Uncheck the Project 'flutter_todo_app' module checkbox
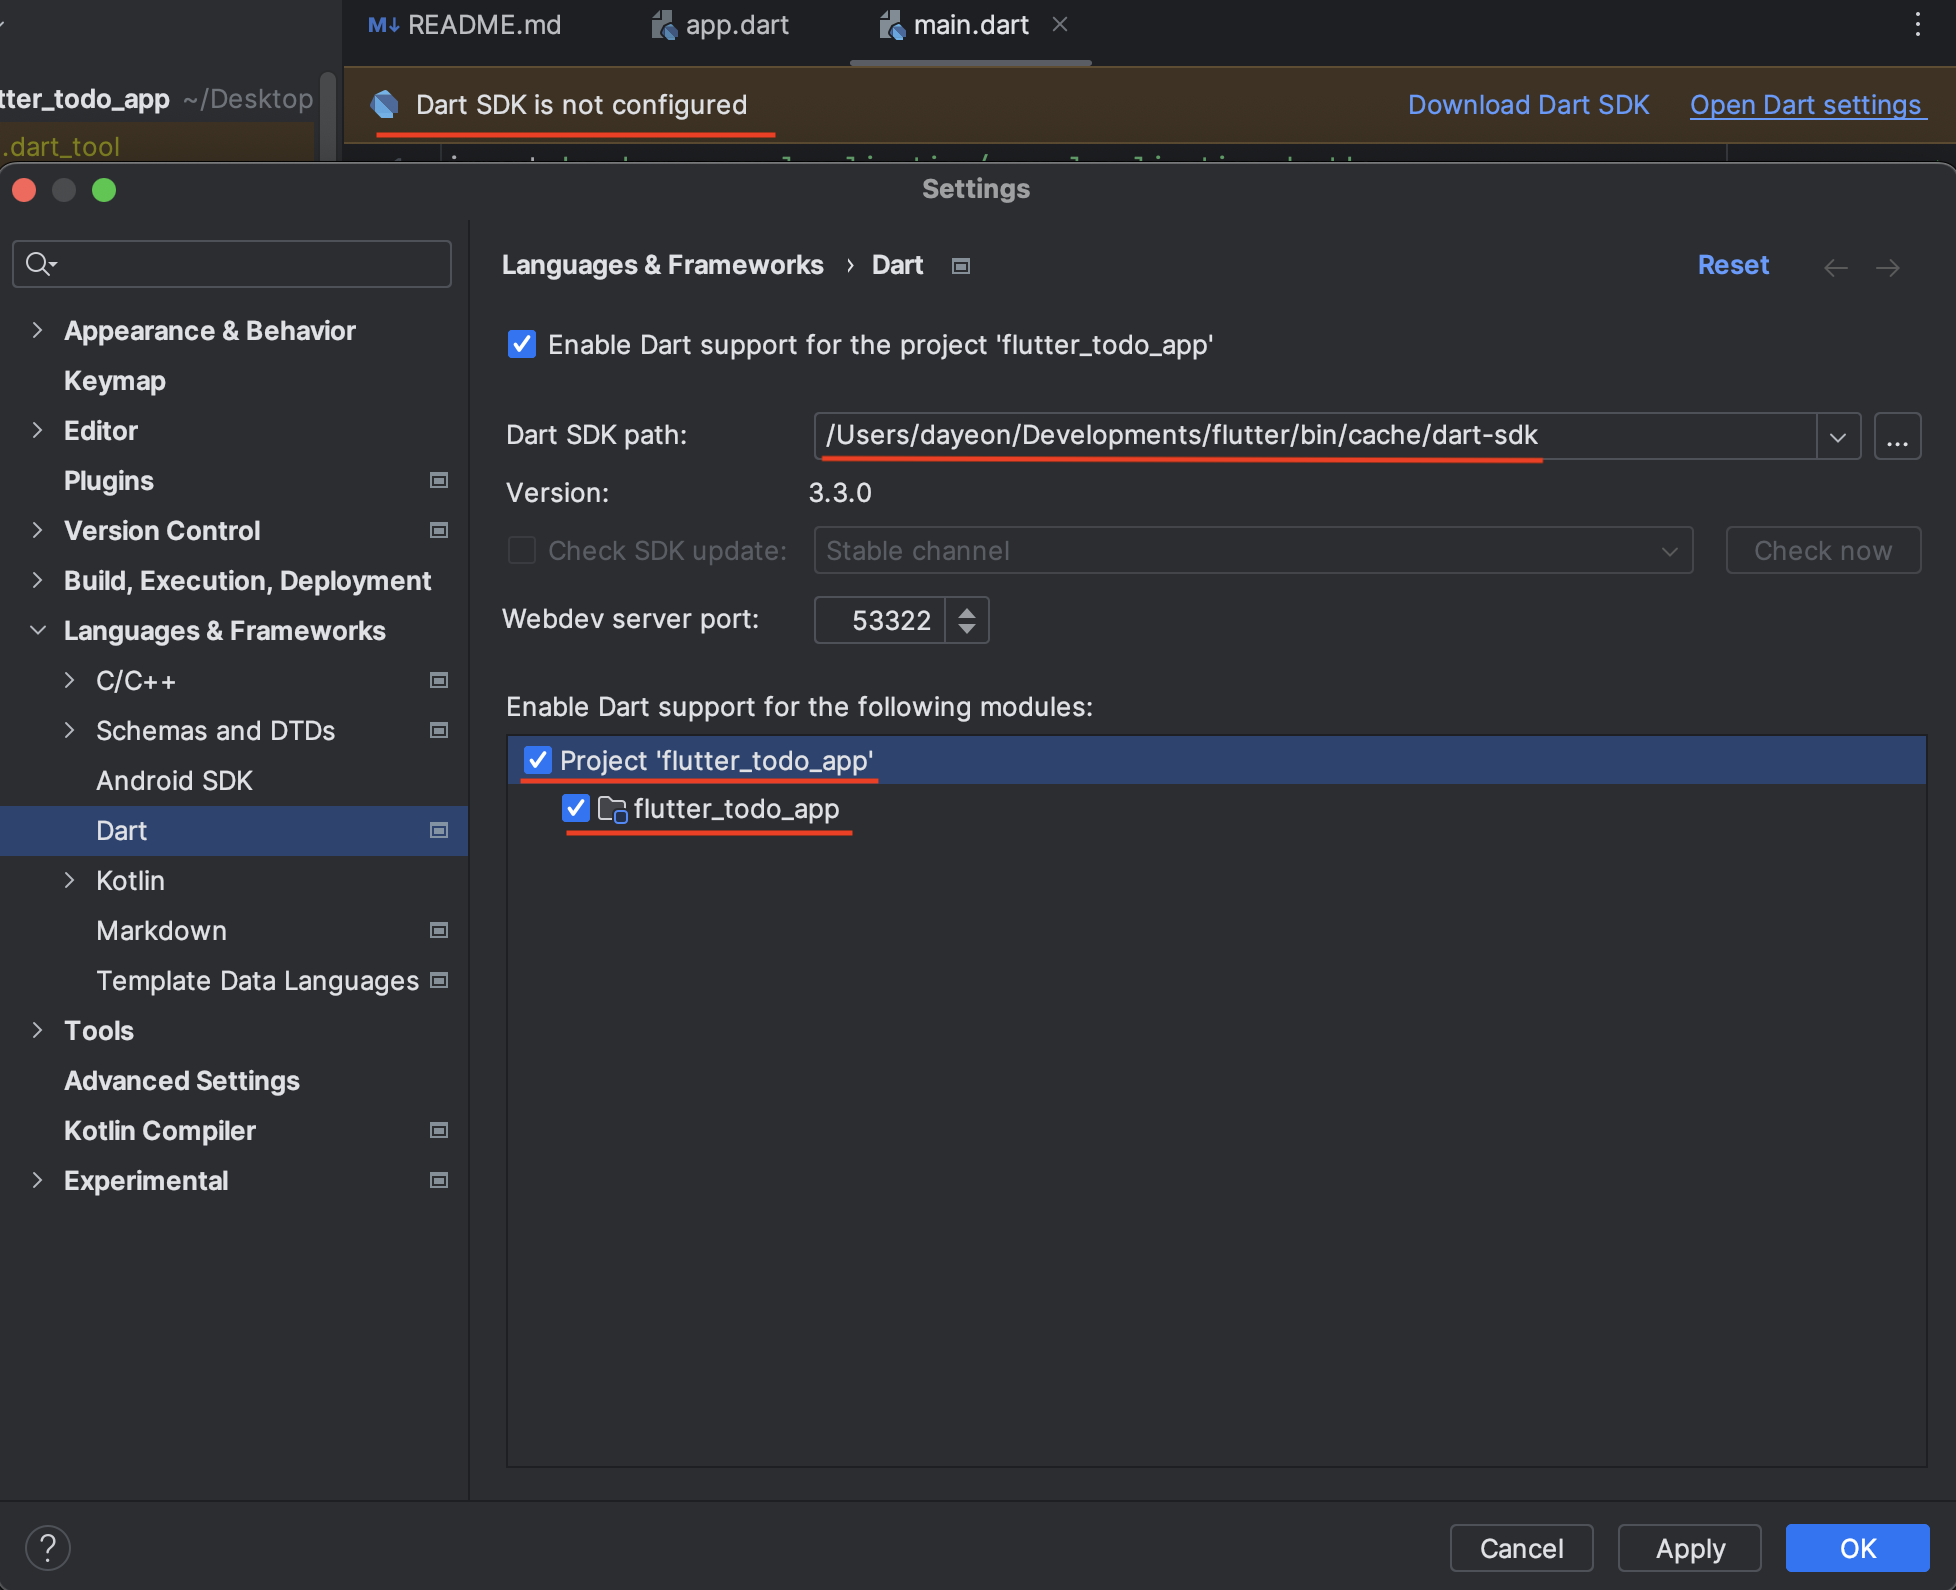The image size is (1956, 1590). tap(538, 761)
